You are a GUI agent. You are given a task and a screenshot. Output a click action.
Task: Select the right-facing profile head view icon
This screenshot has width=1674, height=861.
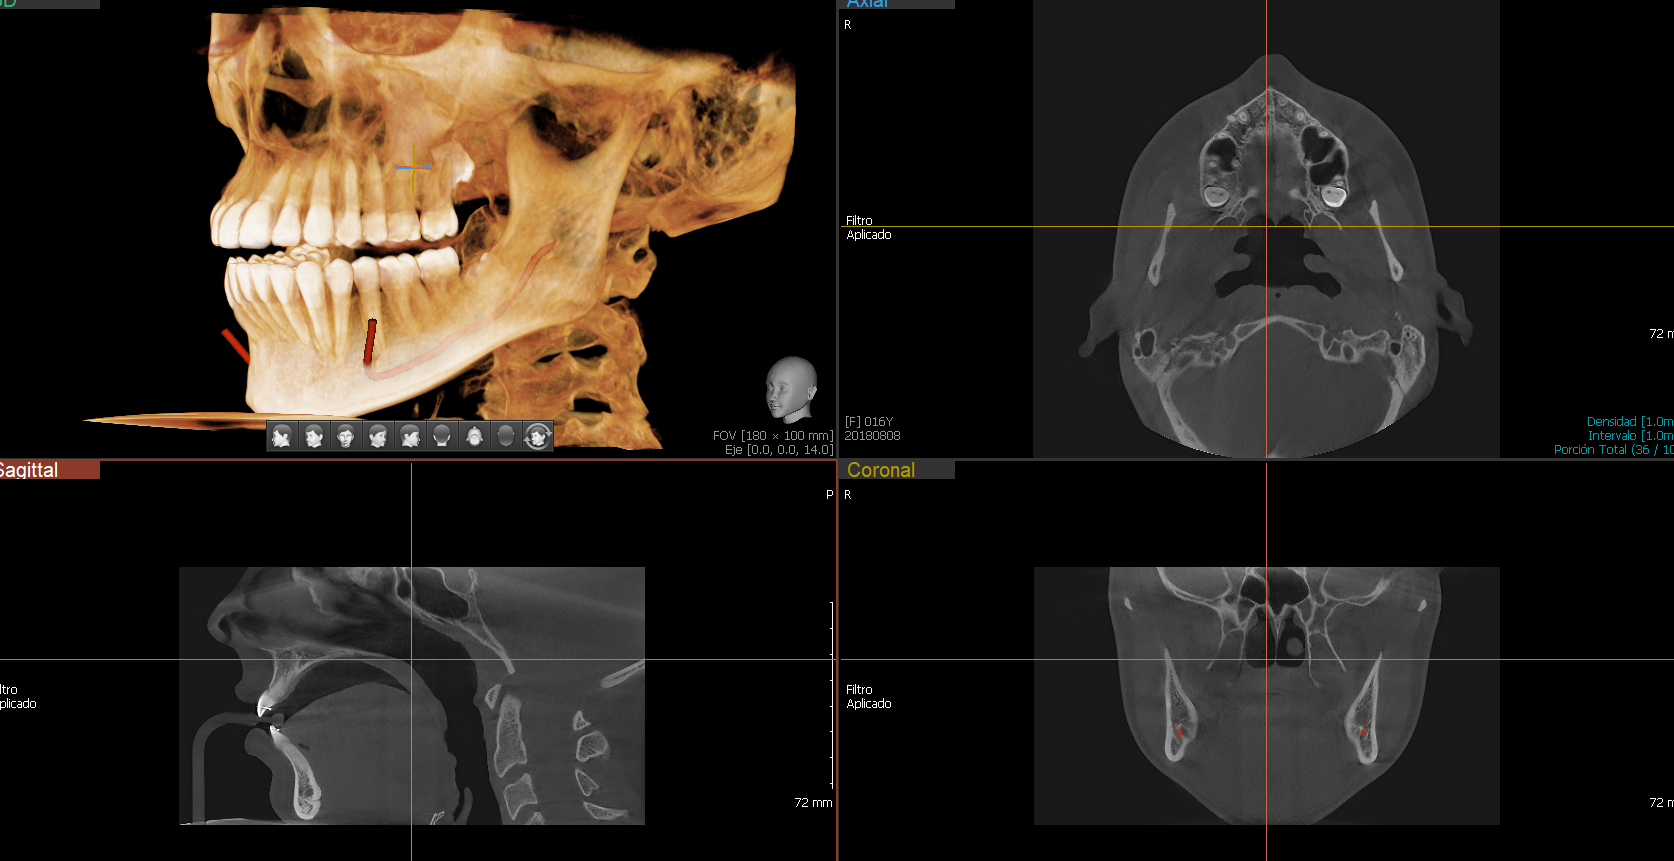coord(410,436)
